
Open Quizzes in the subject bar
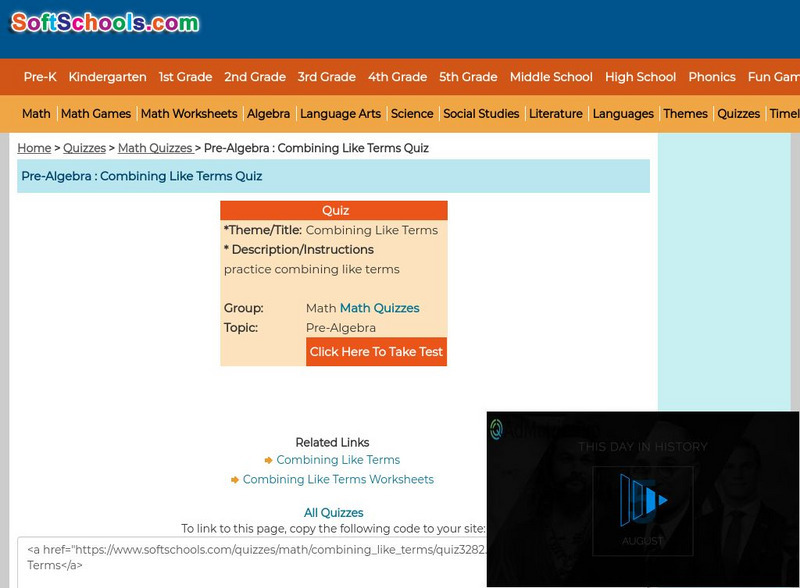point(738,114)
